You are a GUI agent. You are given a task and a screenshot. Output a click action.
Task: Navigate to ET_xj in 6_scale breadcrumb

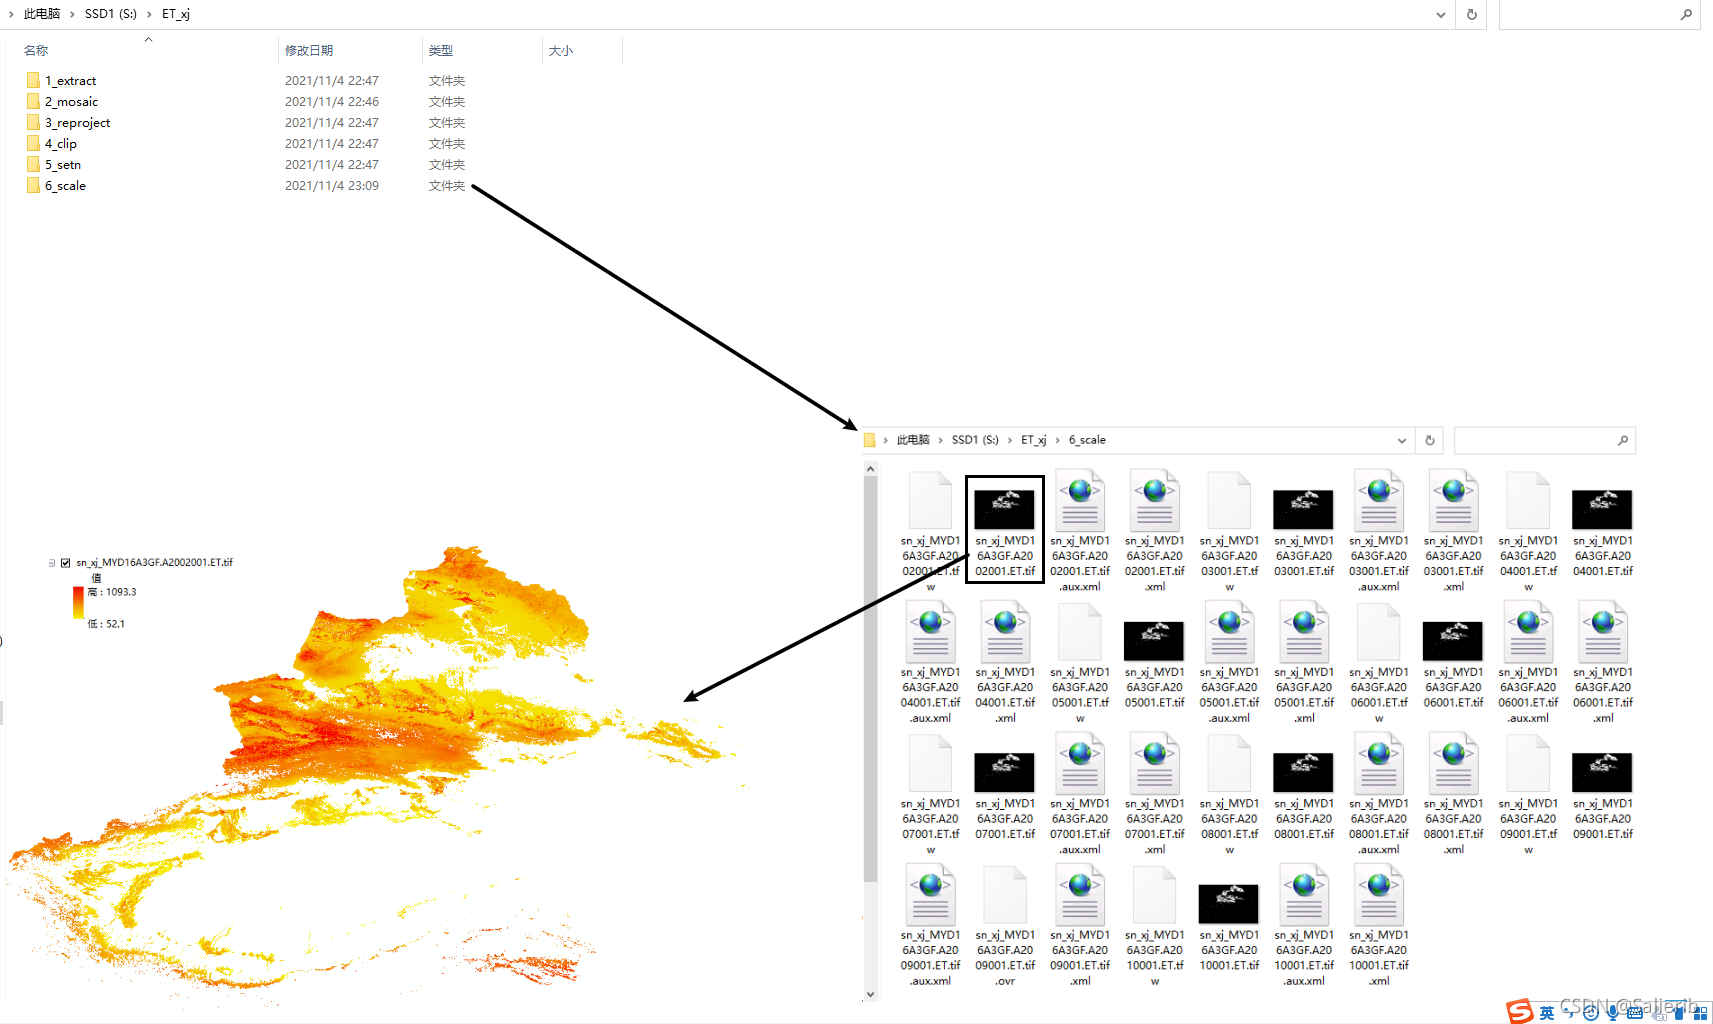click(1033, 440)
